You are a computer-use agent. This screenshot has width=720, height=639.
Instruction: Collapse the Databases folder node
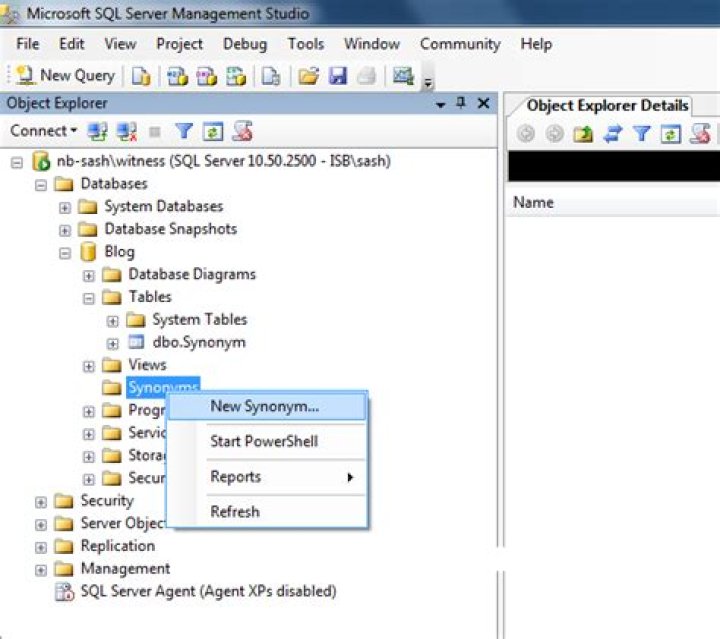coord(41,185)
